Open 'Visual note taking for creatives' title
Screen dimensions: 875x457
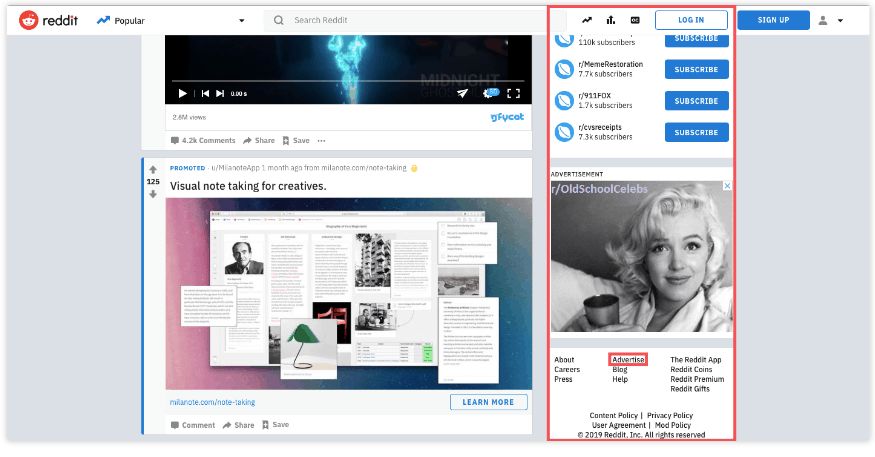tap(248, 186)
